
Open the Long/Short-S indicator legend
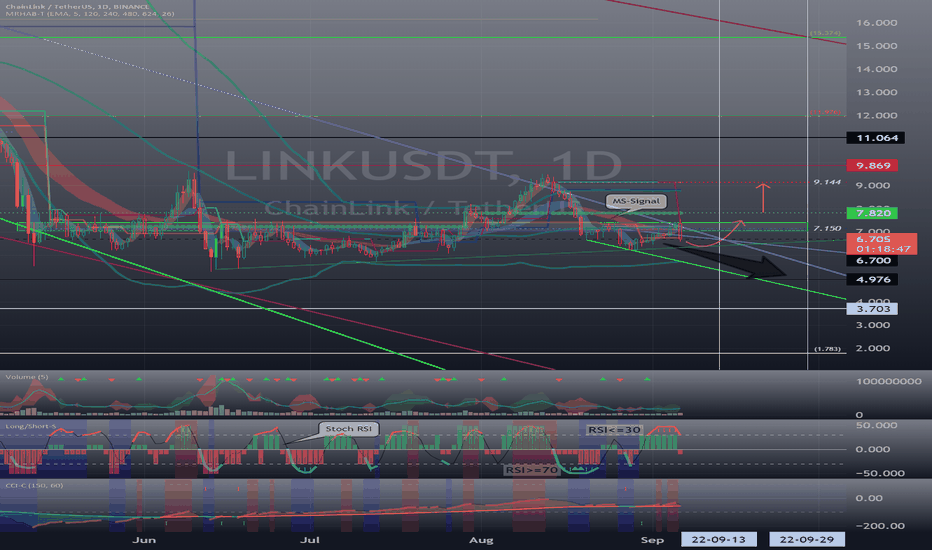pyautogui.click(x=31, y=426)
